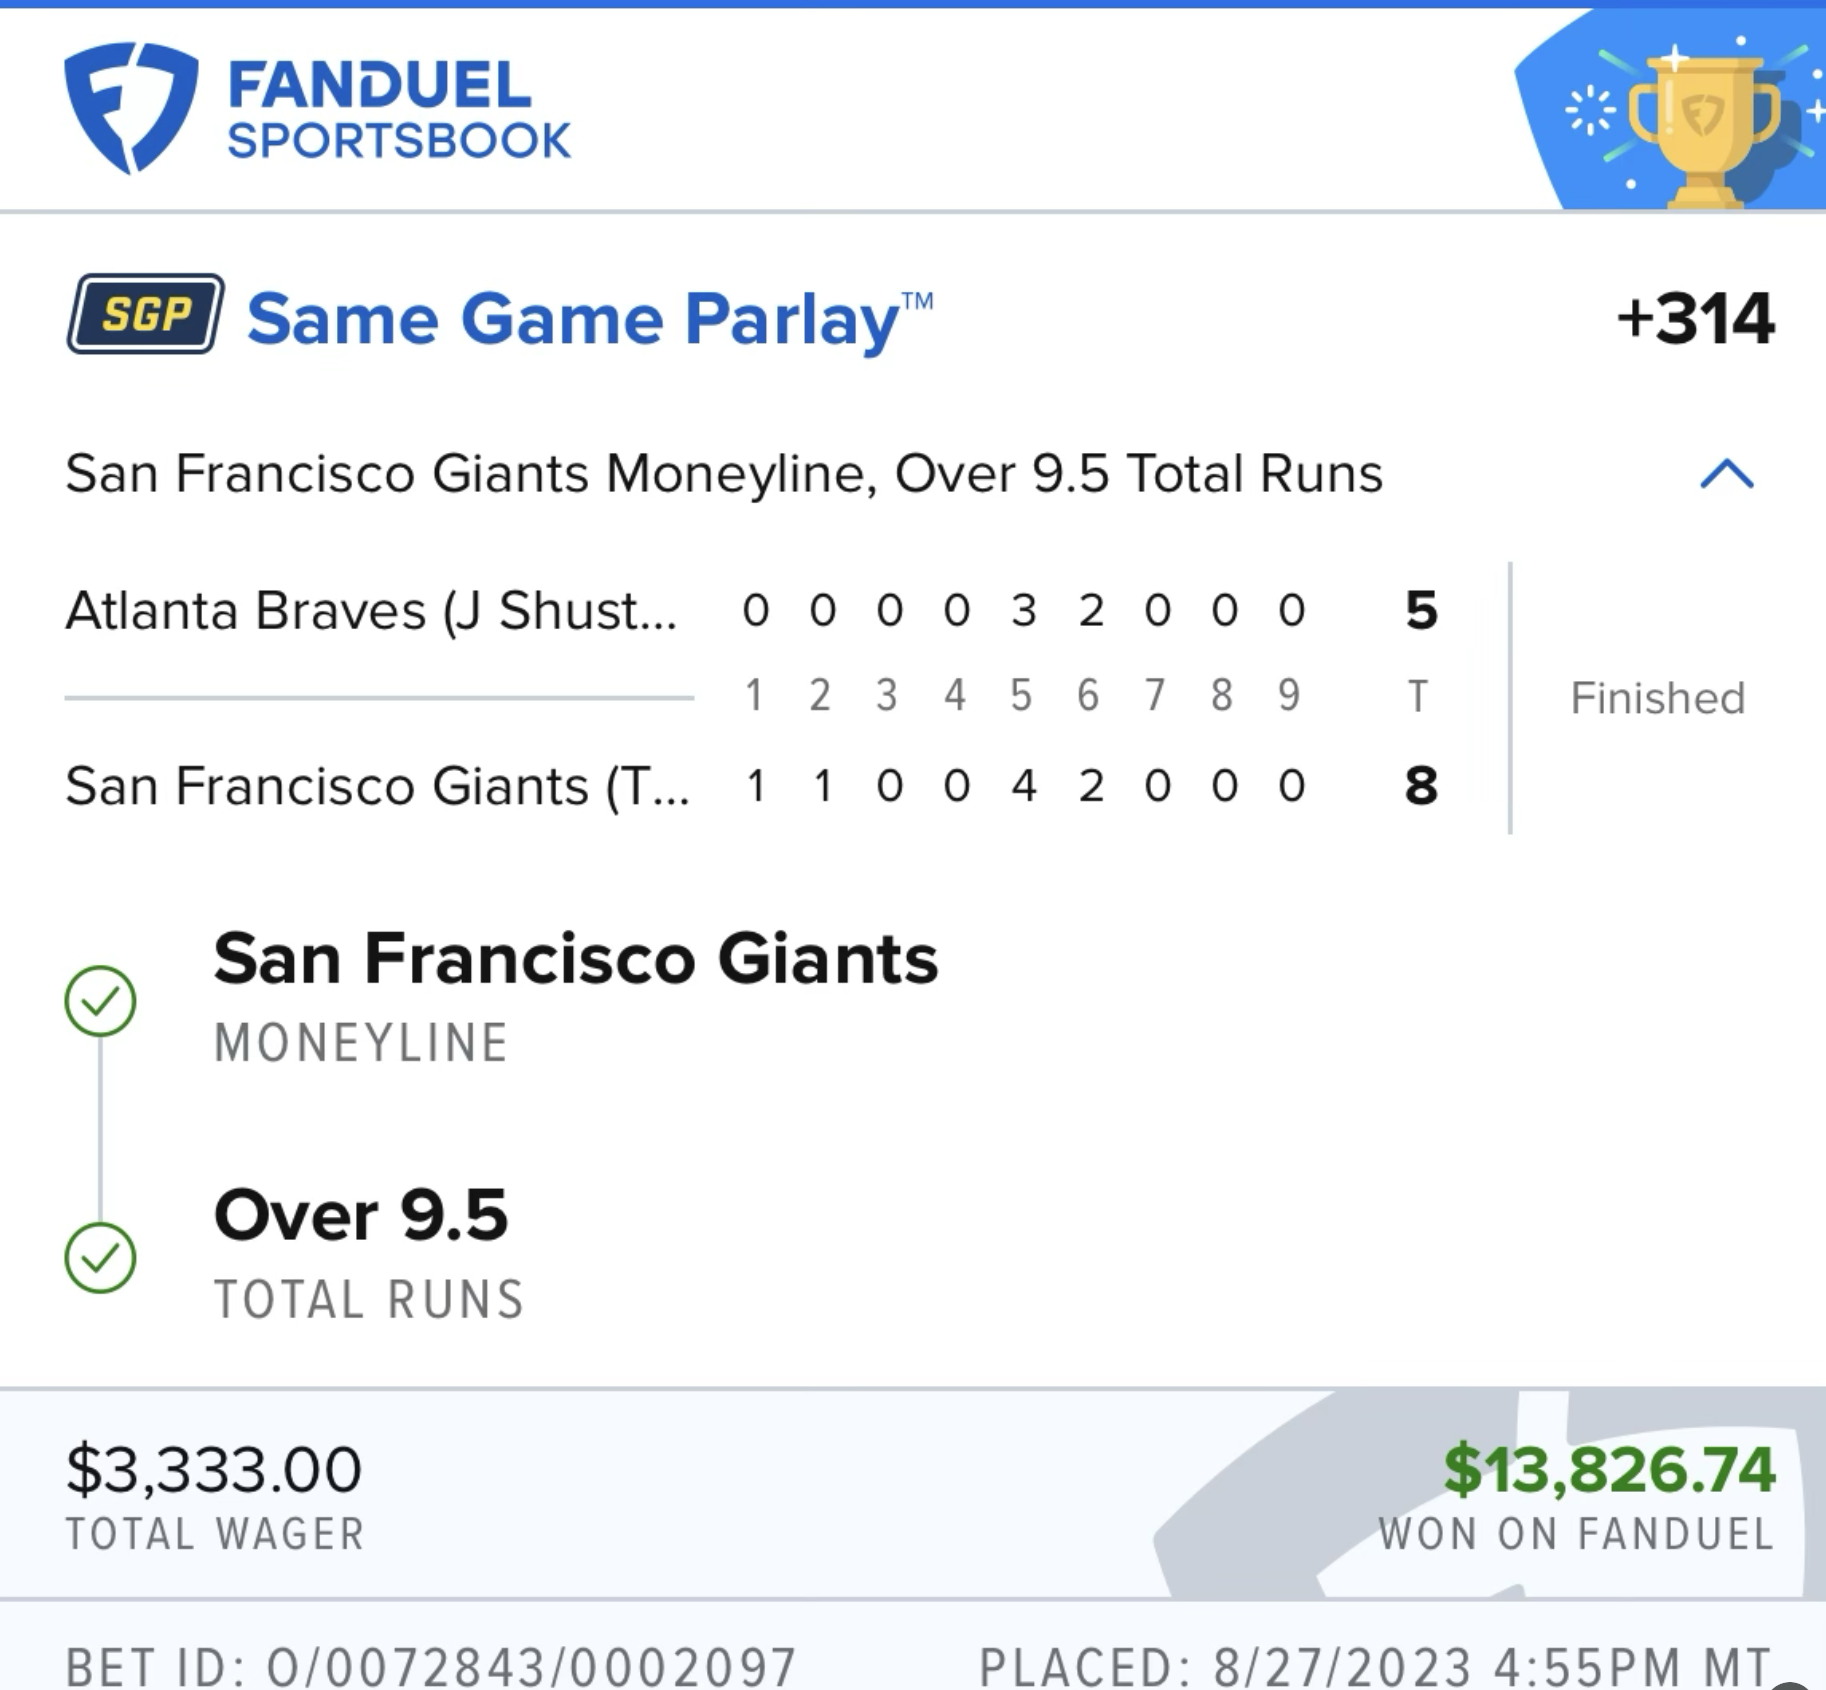Viewport: 1826px width, 1690px height.
Task: Click the parlay summary description line
Action: pyautogui.click(x=723, y=473)
